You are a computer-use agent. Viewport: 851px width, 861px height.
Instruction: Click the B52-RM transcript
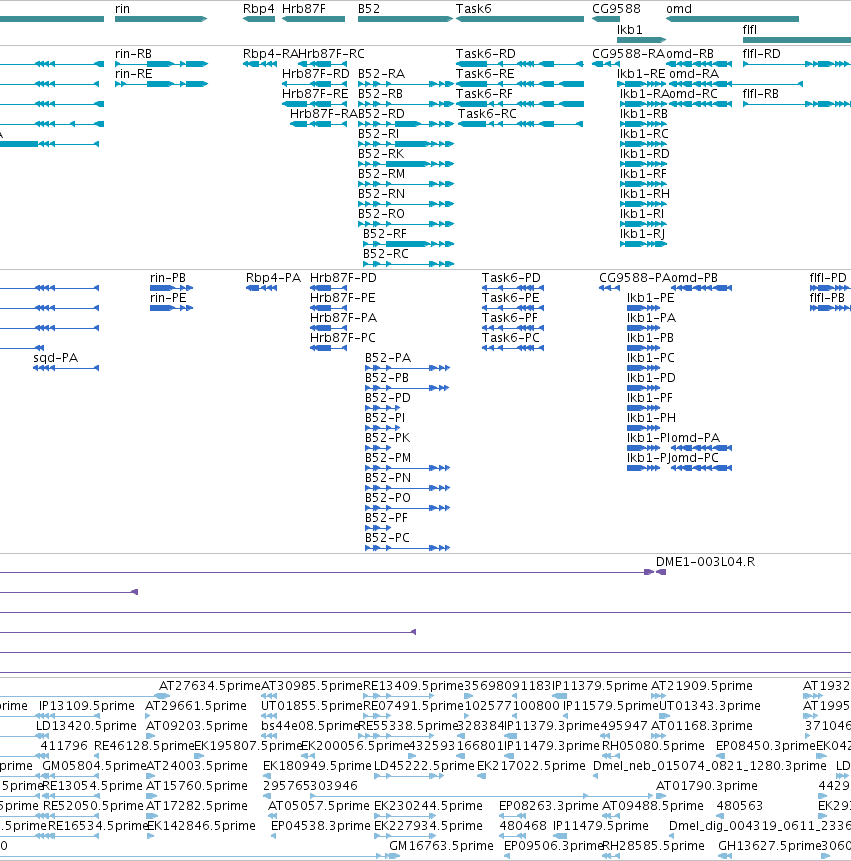406,184
